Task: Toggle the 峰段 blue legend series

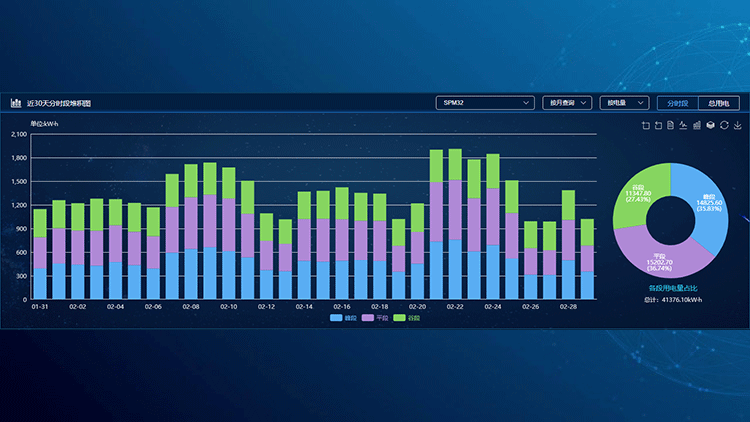Action: pyautogui.click(x=344, y=318)
